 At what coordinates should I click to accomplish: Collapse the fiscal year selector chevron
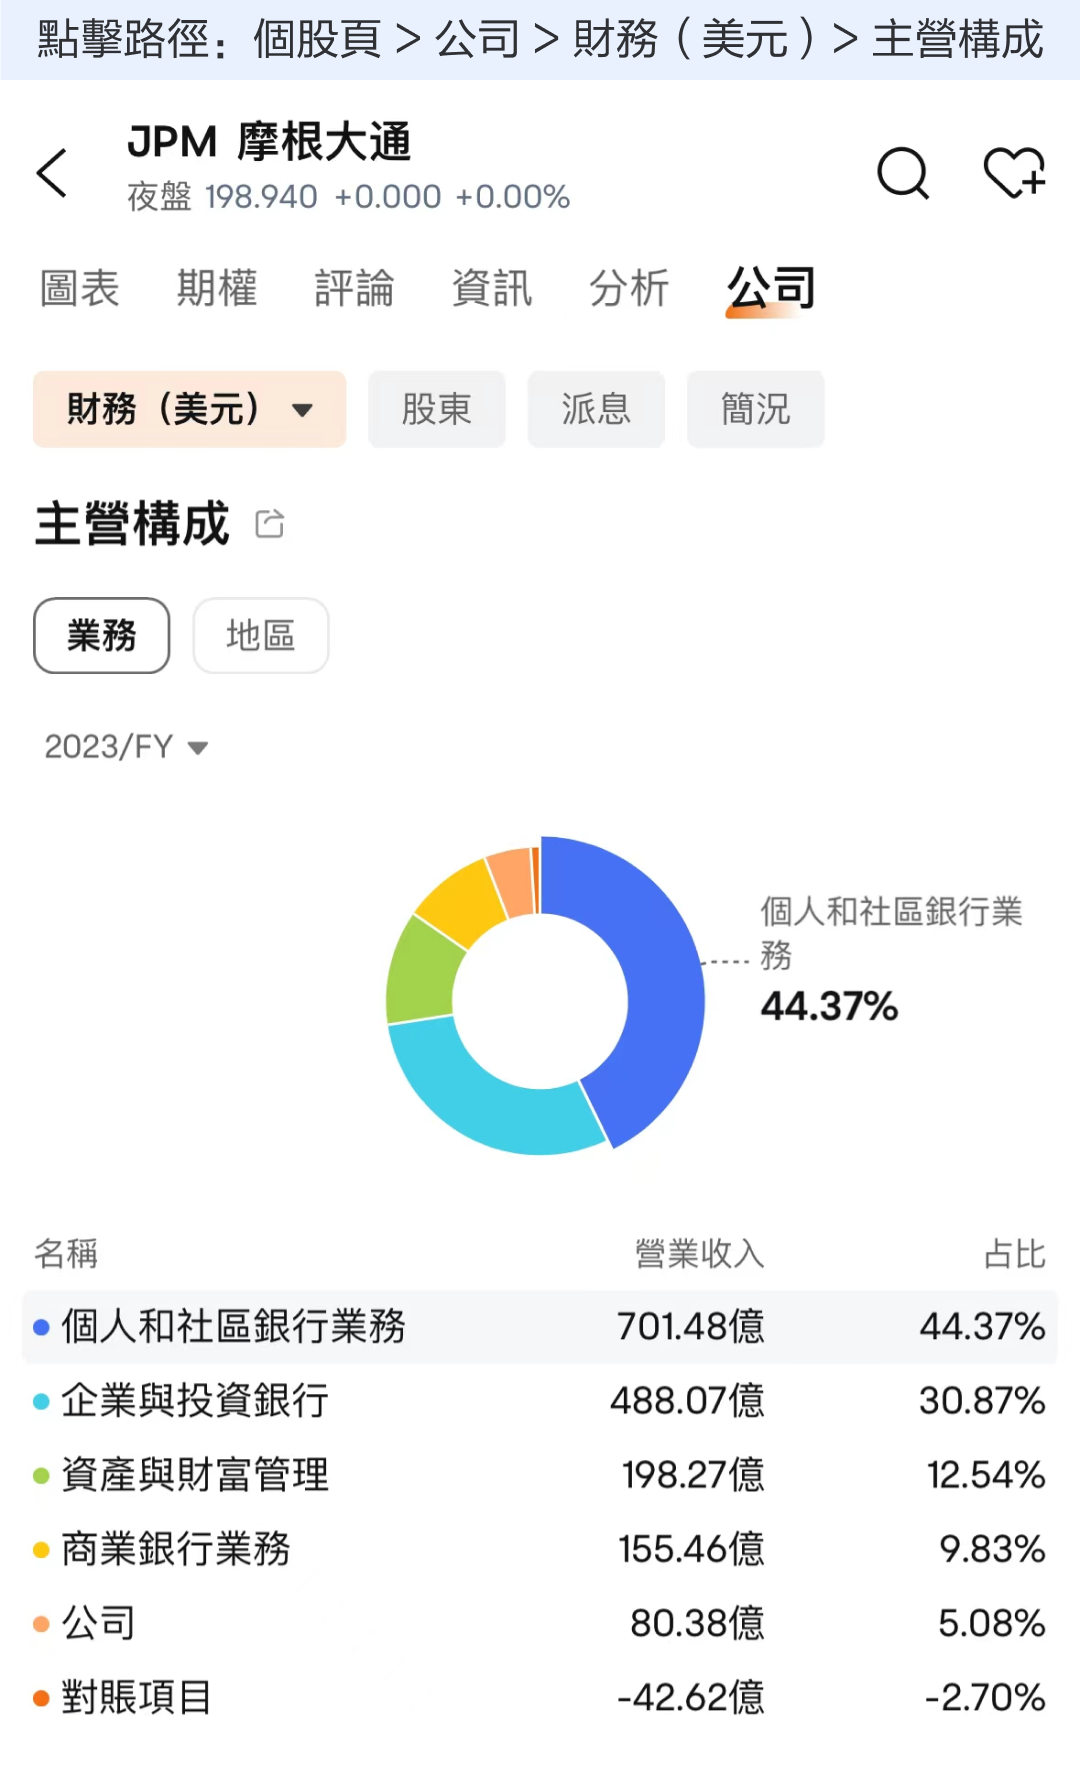pos(197,747)
